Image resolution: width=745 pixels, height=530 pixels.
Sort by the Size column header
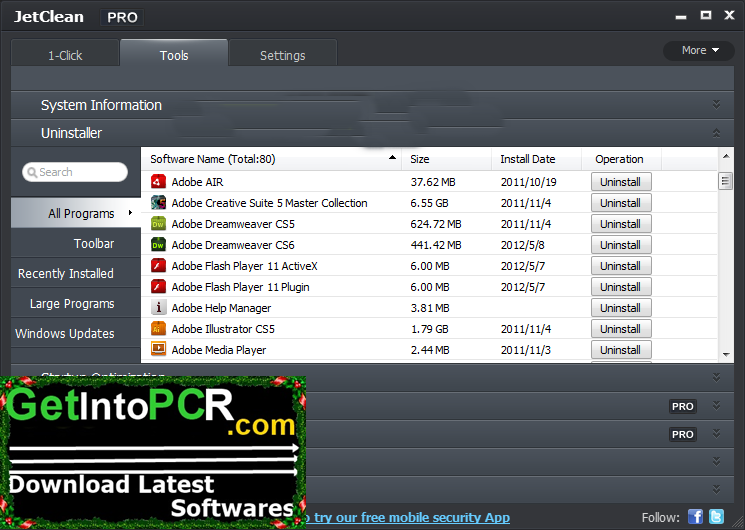447,159
